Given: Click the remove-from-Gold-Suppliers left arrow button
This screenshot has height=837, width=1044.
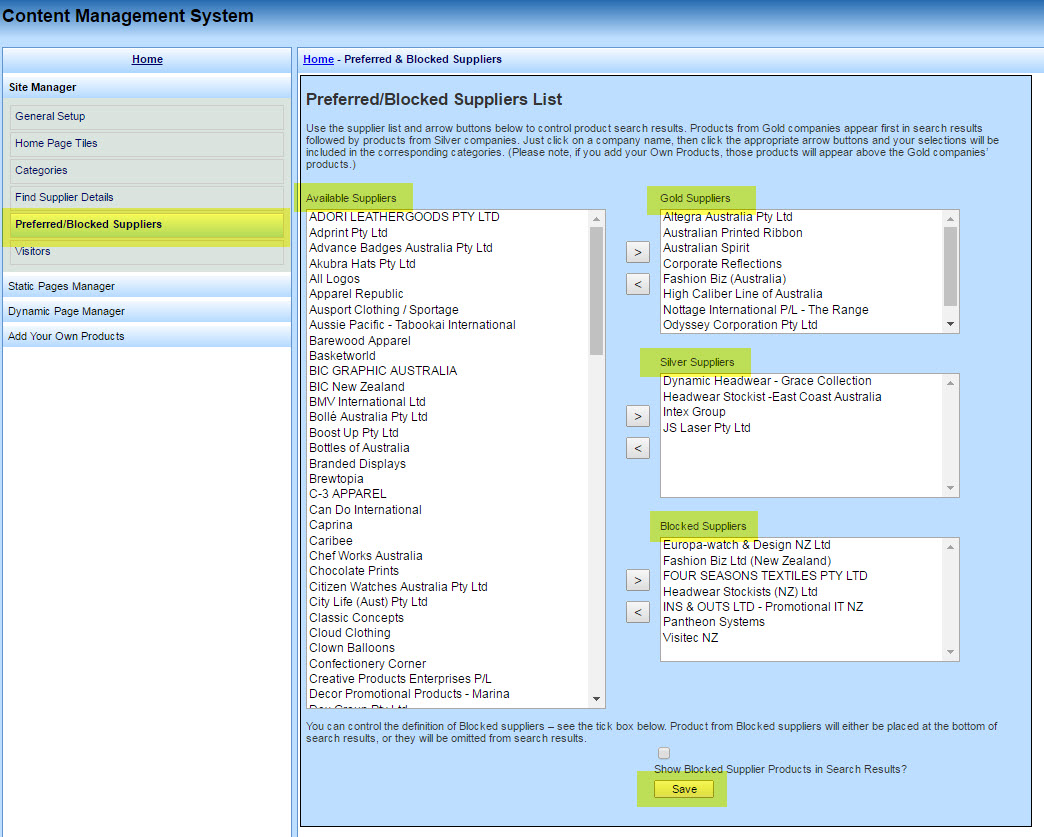Looking at the screenshot, I should (637, 284).
